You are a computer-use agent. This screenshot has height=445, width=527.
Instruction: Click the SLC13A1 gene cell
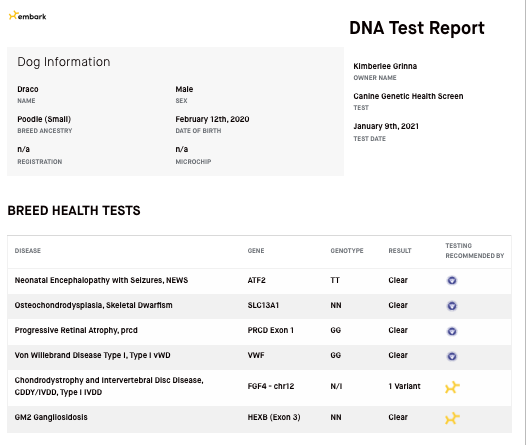[x=263, y=305]
